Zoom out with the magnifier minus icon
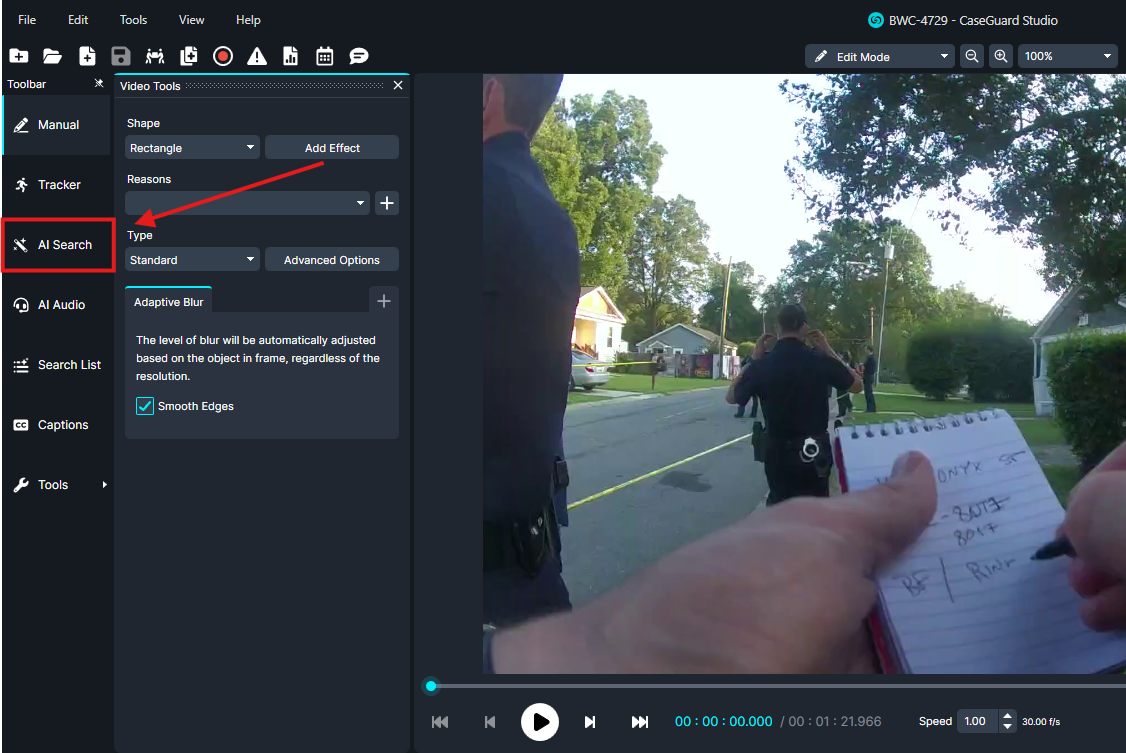 coord(971,56)
